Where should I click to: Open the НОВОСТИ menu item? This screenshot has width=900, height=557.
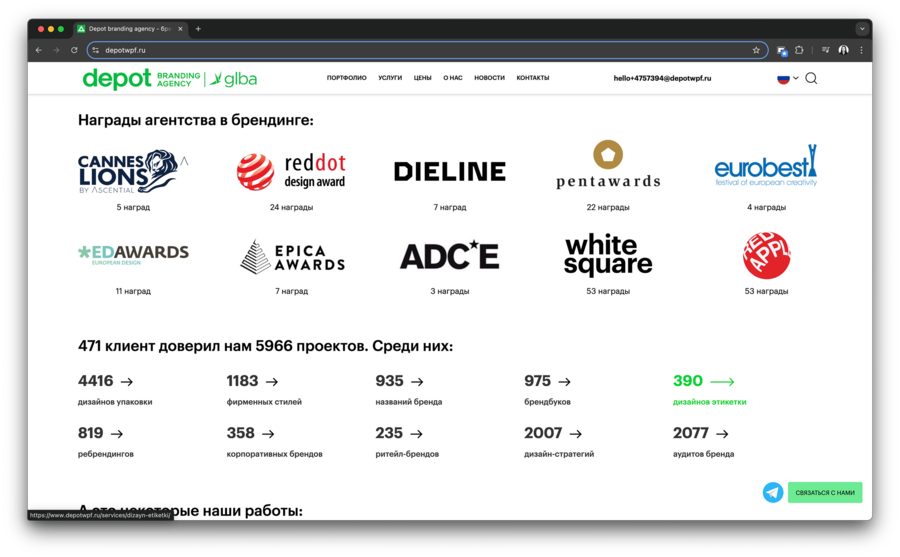click(489, 78)
